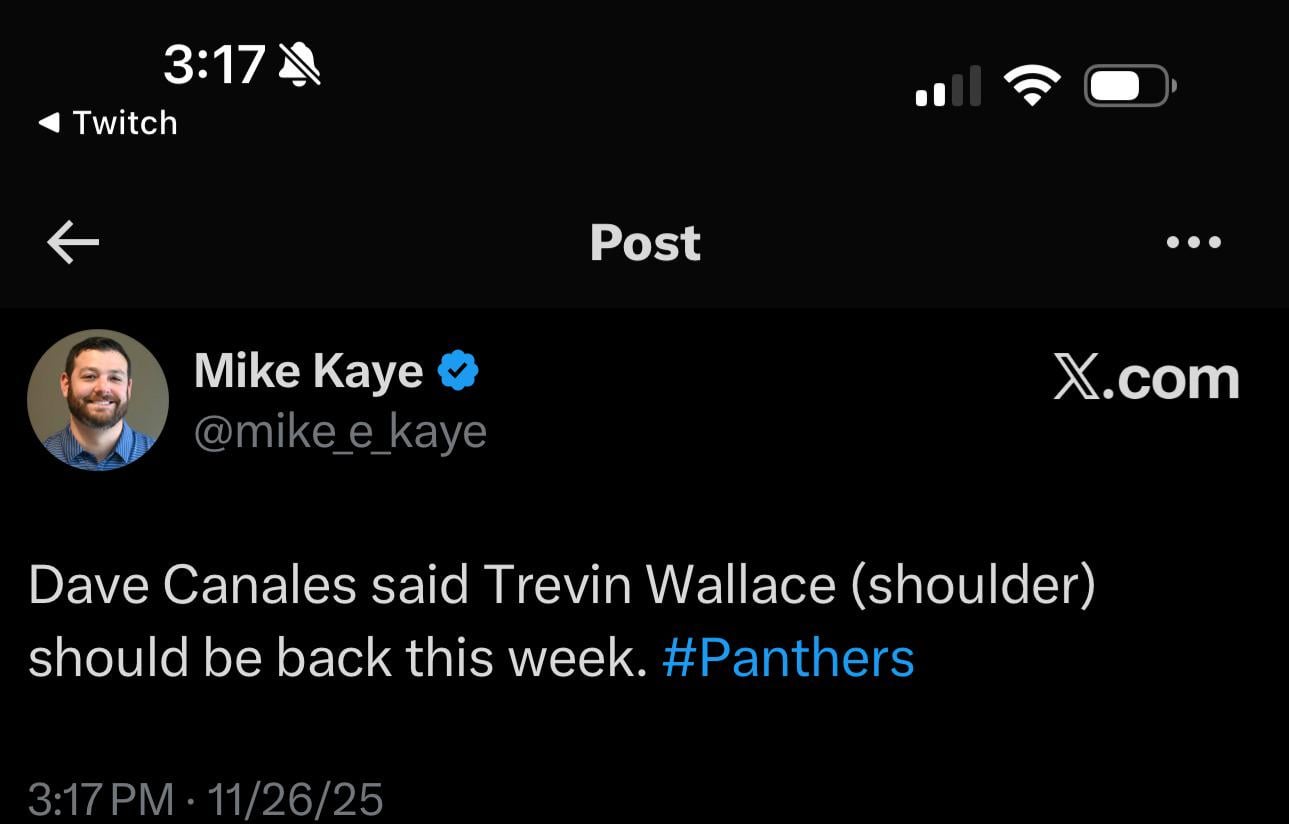
Task: Tap the @mike_e_kaye handle
Action: point(340,430)
